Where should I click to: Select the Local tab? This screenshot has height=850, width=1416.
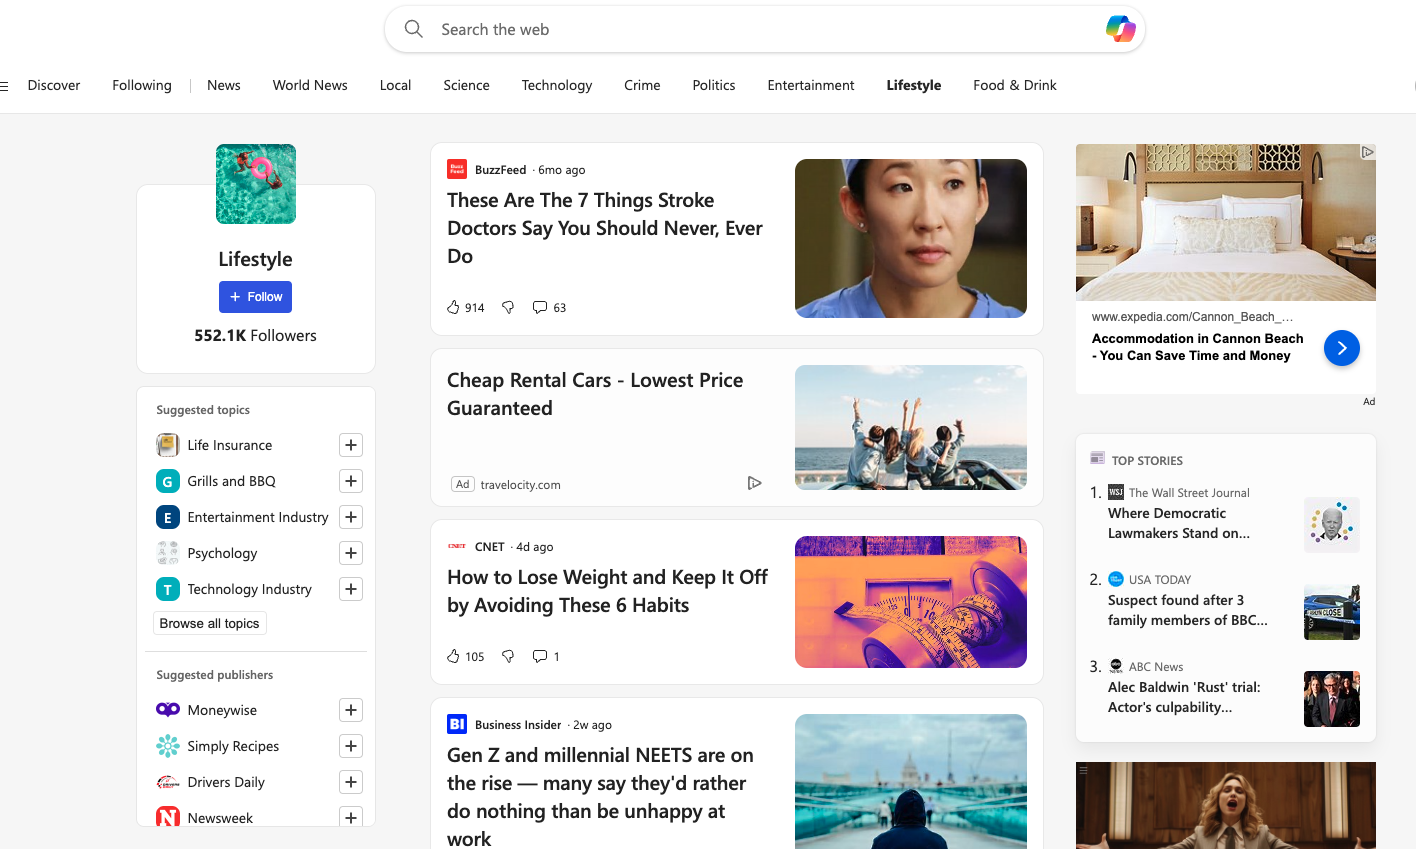coord(395,86)
